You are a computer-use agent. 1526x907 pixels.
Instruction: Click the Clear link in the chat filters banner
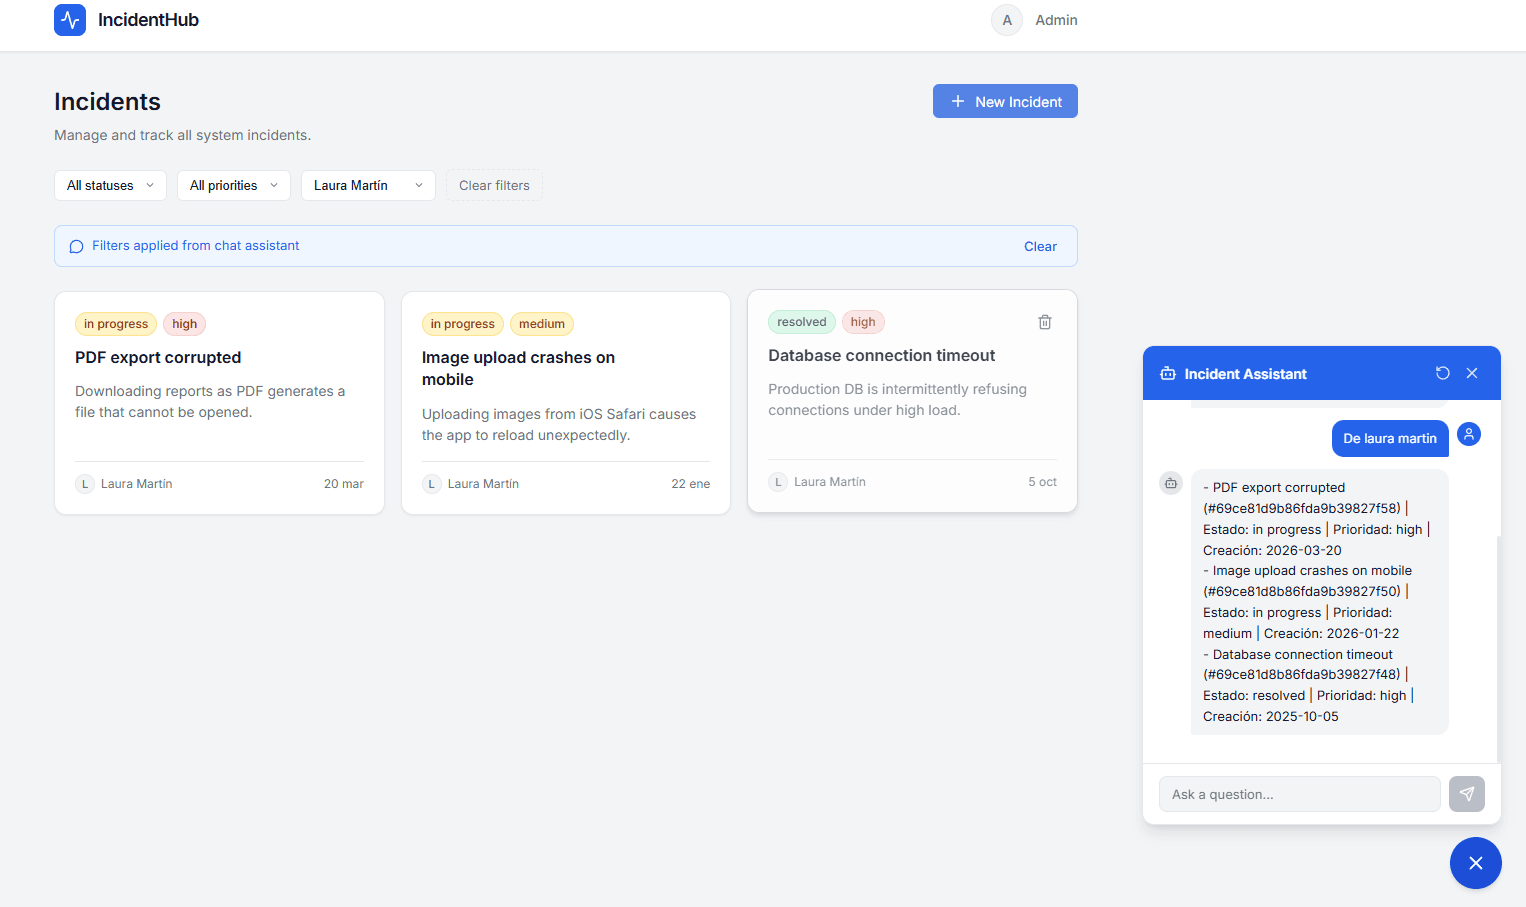point(1040,246)
